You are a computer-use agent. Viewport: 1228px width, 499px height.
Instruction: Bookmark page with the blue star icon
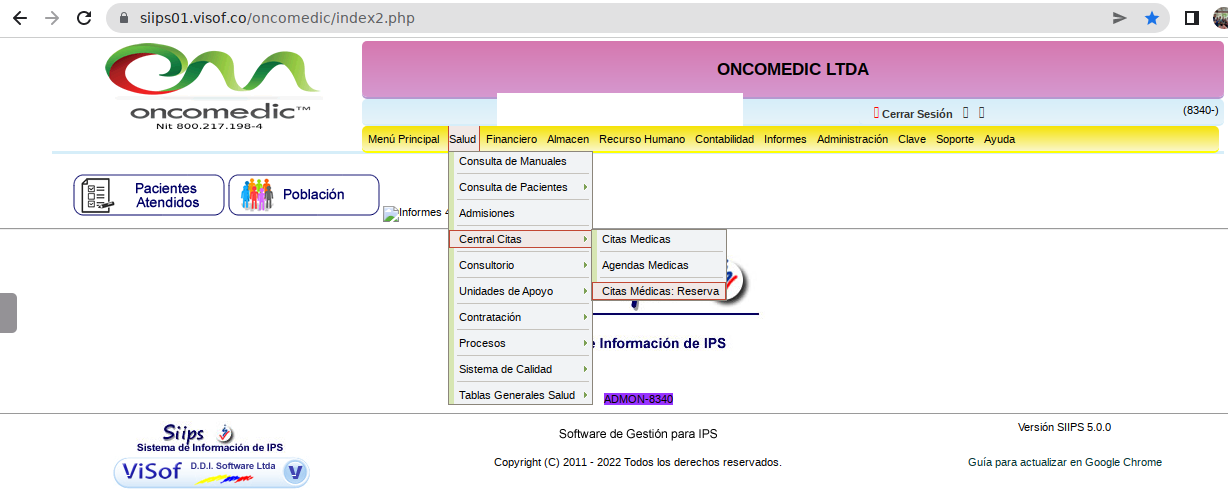1152,18
